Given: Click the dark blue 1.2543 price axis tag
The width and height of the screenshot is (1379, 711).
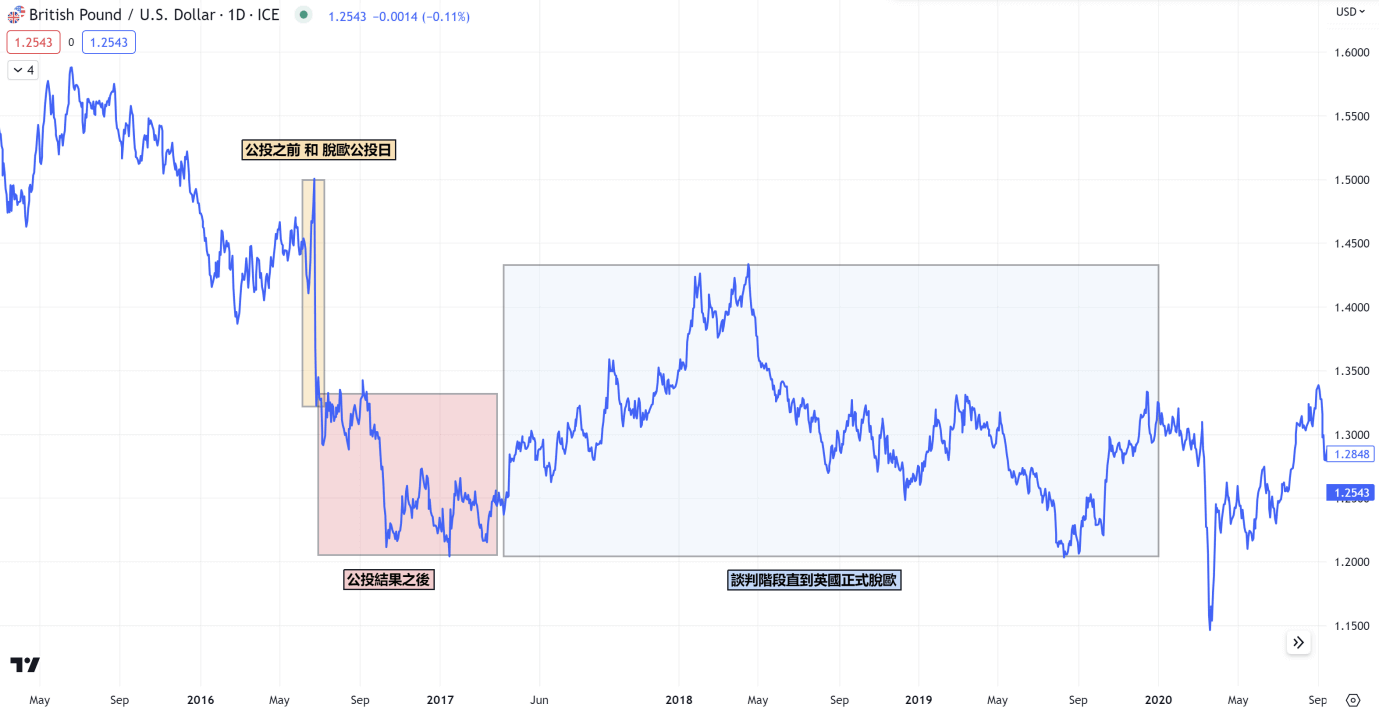Looking at the screenshot, I should [1350, 493].
